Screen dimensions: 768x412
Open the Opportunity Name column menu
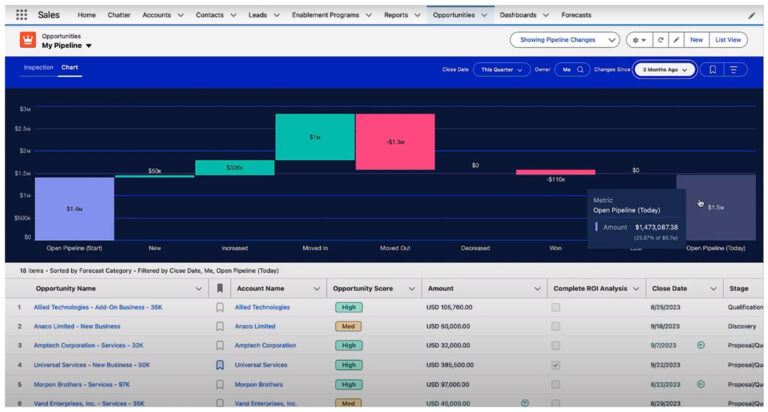coord(198,289)
